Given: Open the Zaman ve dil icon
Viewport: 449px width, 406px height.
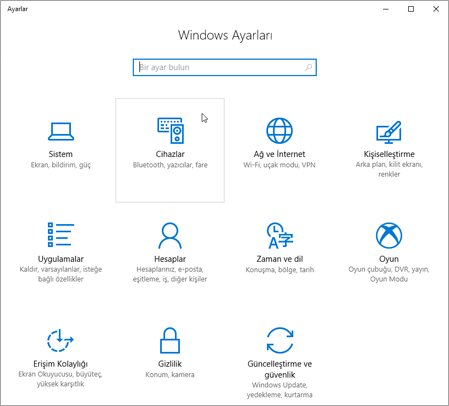Looking at the screenshot, I should [280, 235].
